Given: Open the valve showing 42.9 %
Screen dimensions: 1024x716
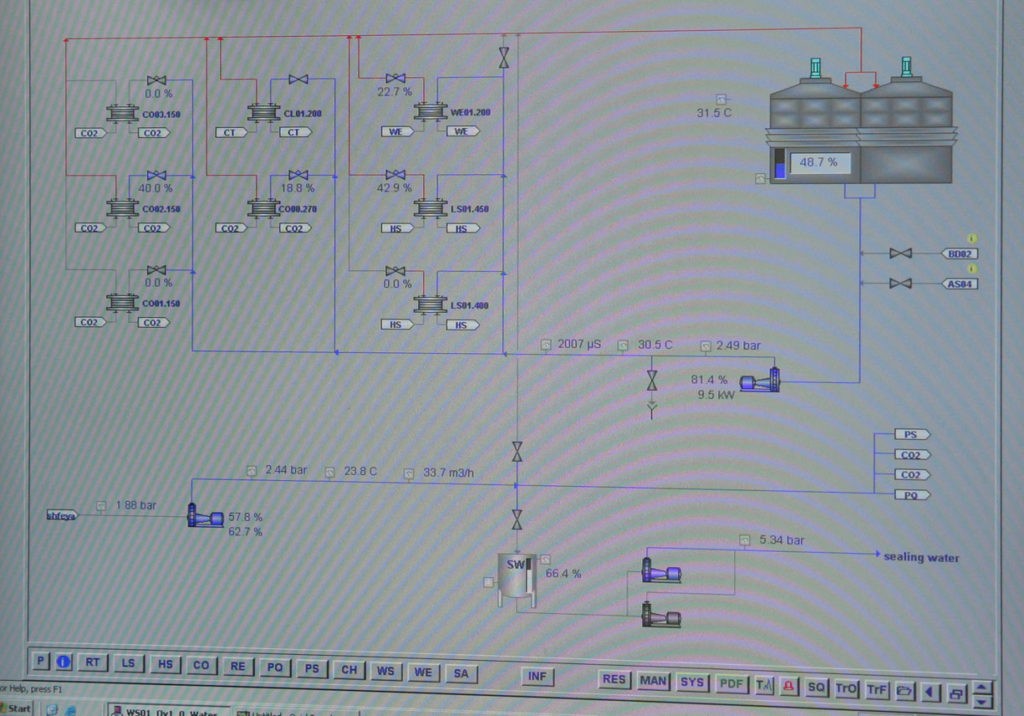Looking at the screenshot, I should [395, 174].
